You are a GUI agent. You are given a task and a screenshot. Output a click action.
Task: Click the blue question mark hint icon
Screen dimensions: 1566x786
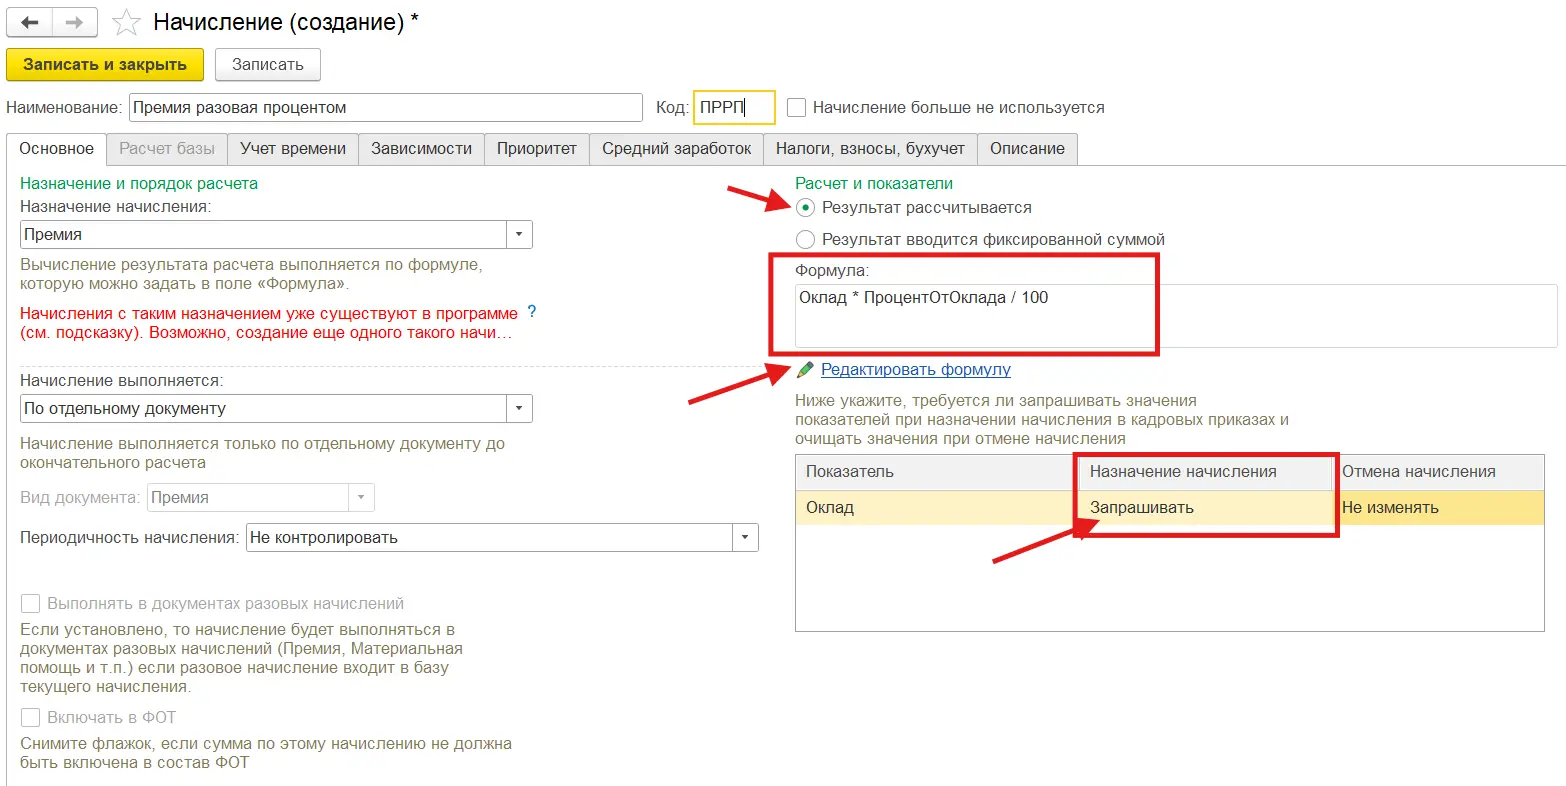532,312
